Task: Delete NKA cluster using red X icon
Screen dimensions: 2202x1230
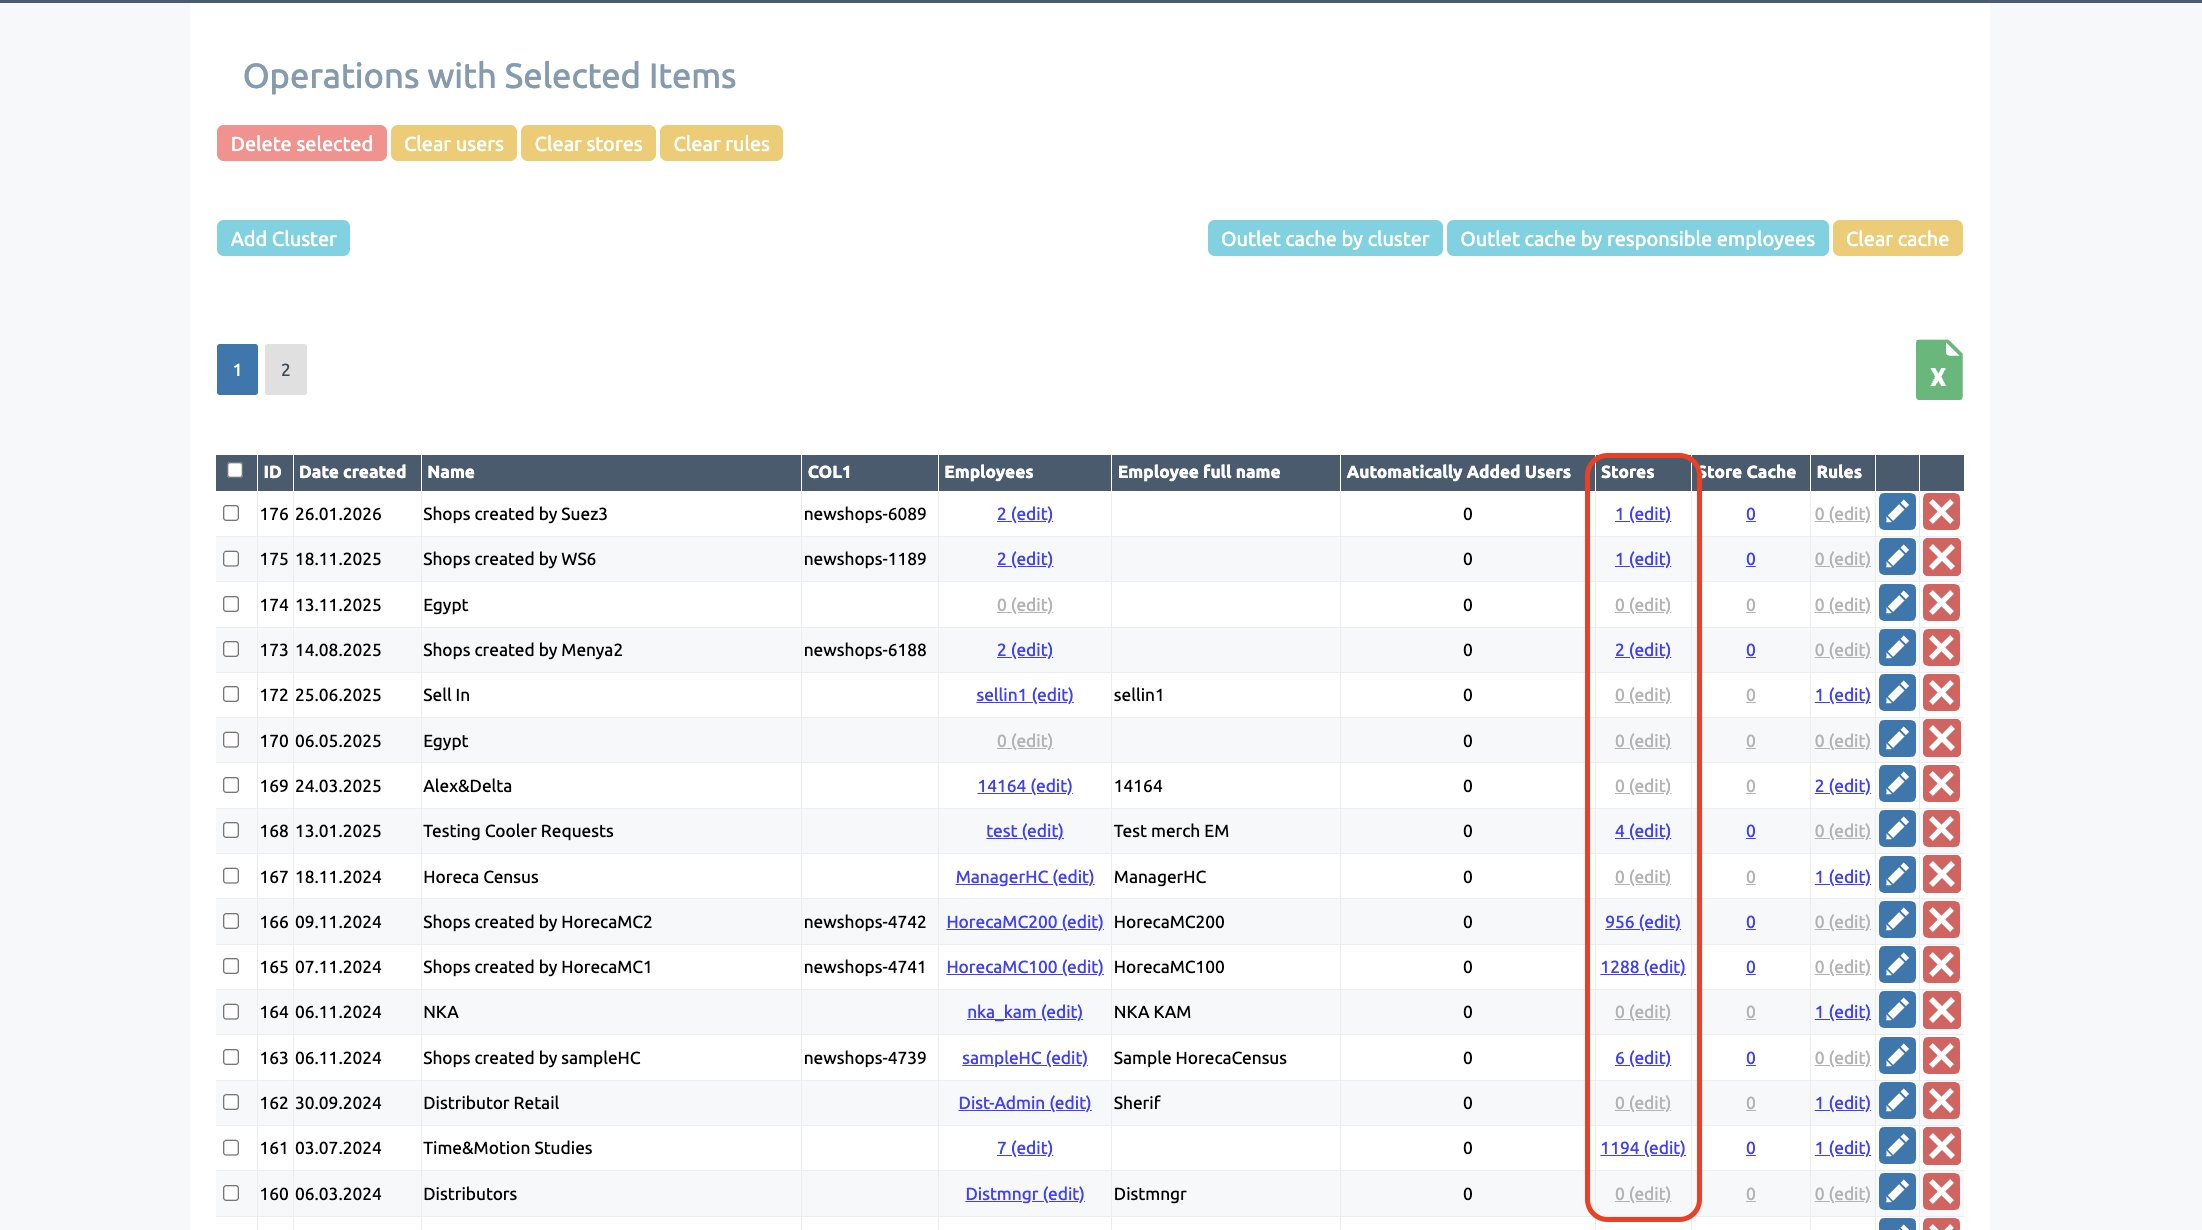Action: click(x=1941, y=1011)
